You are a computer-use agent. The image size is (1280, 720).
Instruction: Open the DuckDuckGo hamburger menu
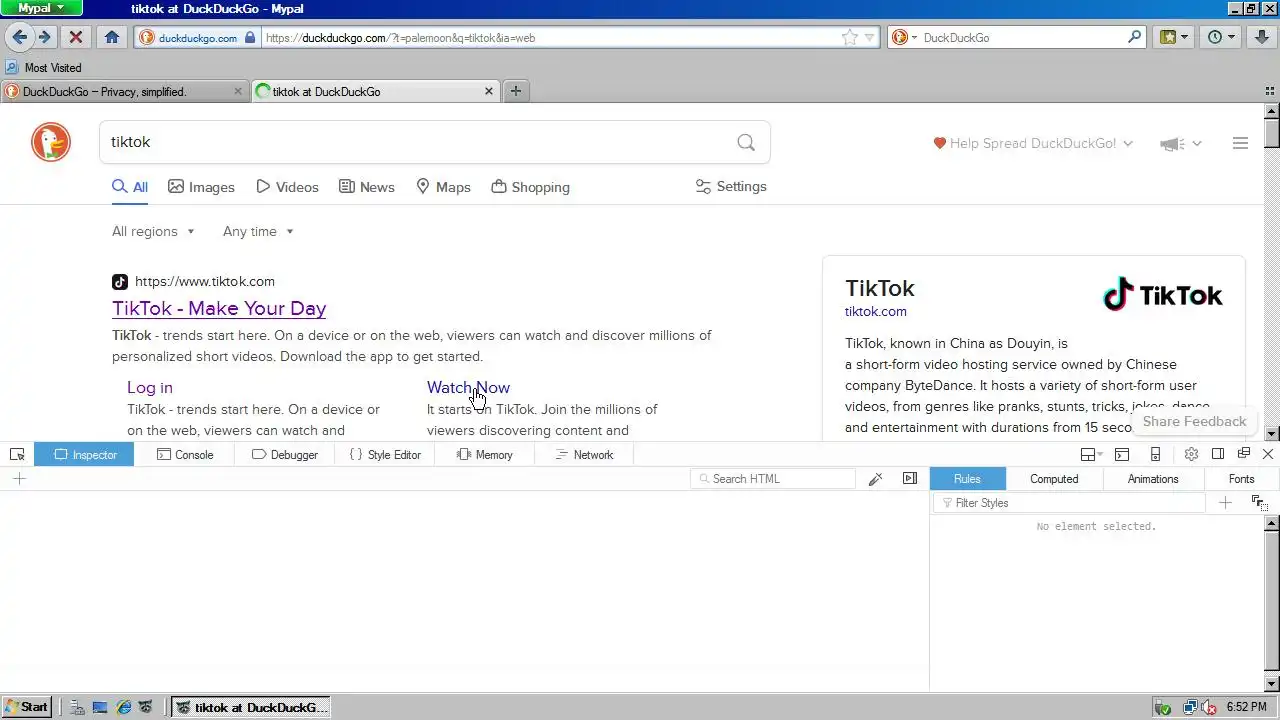point(1240,143)
